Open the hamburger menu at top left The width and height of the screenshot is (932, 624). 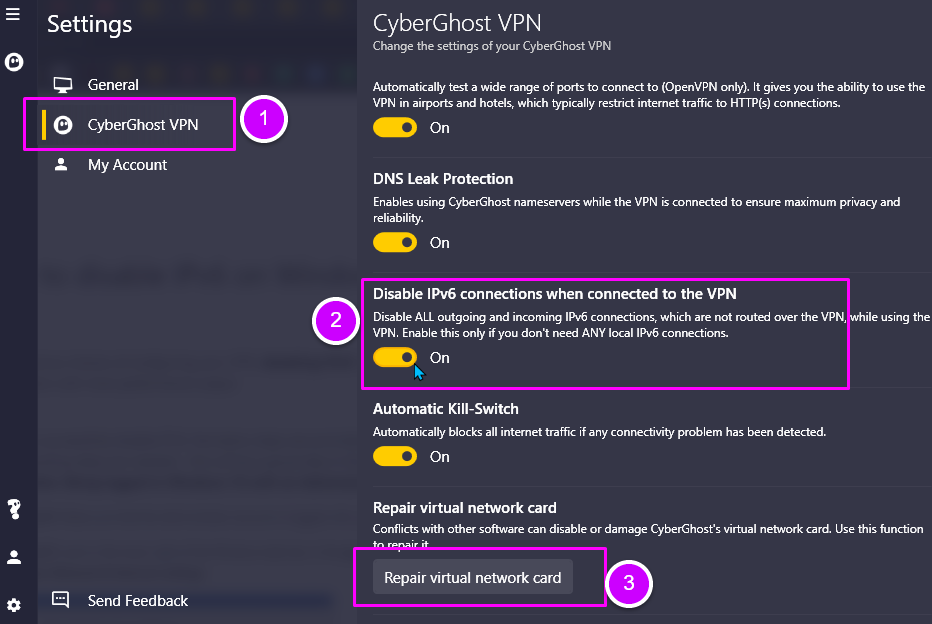click(13, 14)
